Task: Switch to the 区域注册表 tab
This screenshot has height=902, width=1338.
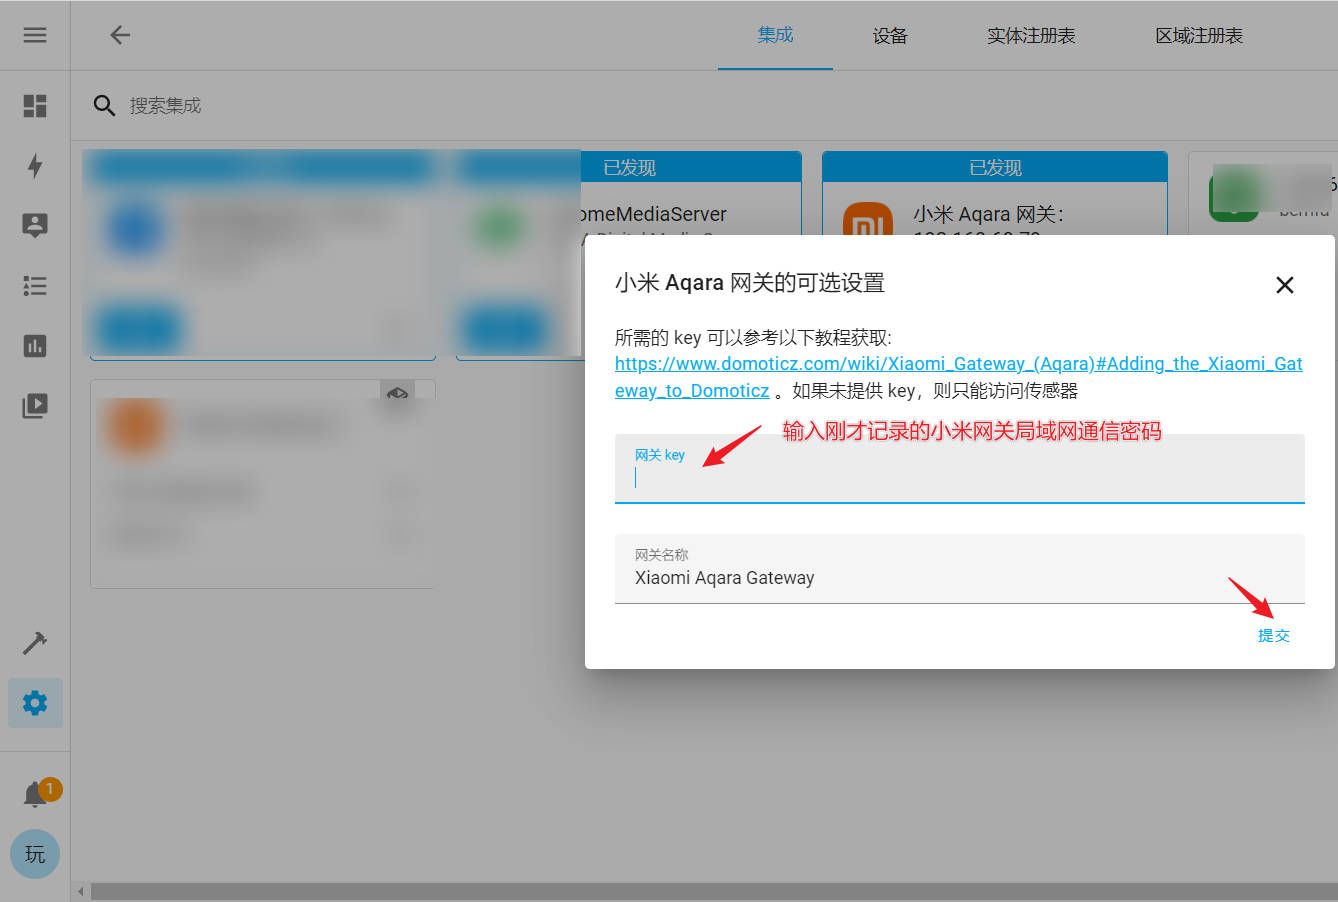Action: (1199, 36)
